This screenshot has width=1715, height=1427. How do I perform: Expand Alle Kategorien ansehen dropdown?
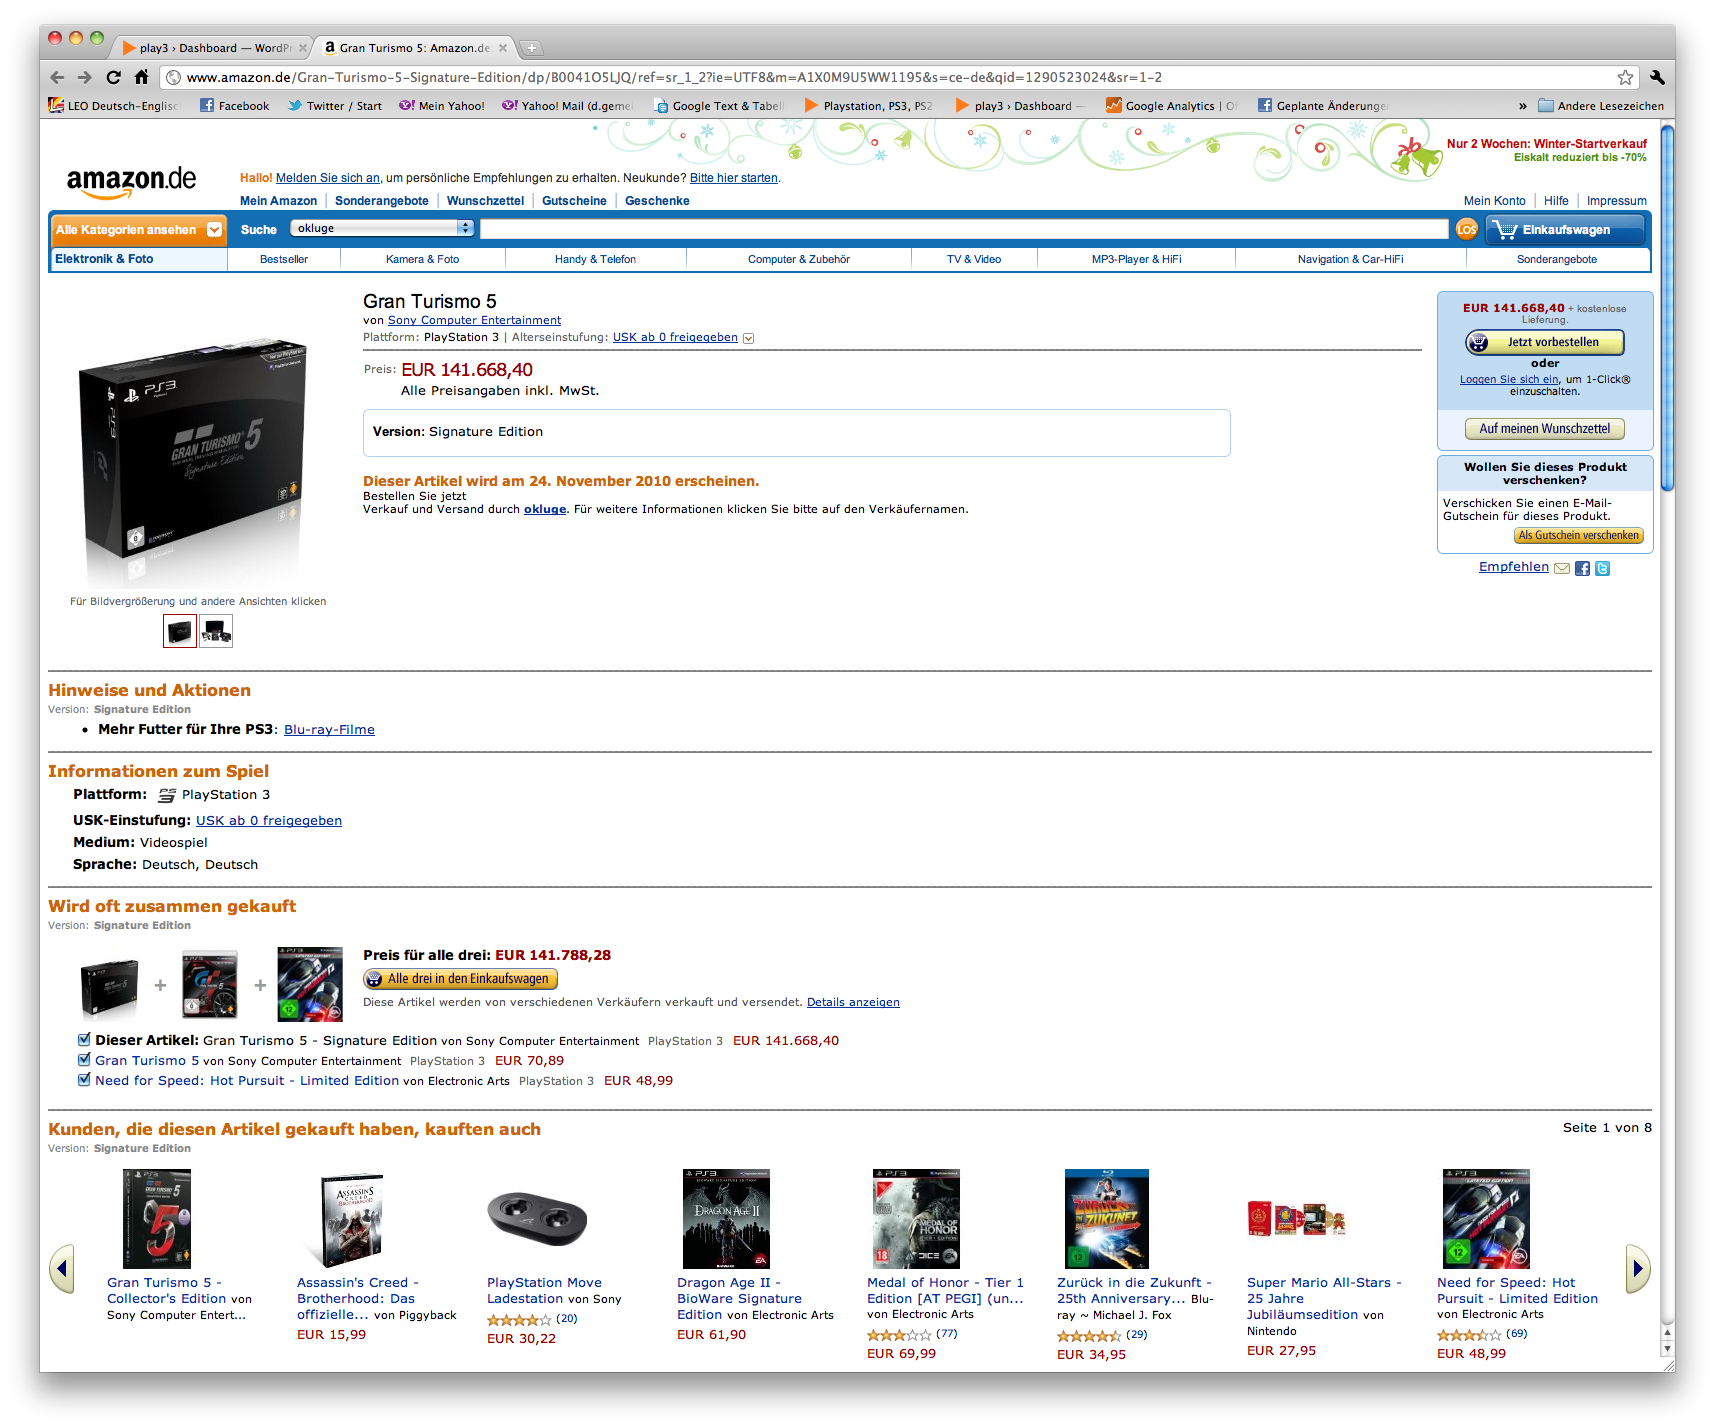(x=138, y=229)
